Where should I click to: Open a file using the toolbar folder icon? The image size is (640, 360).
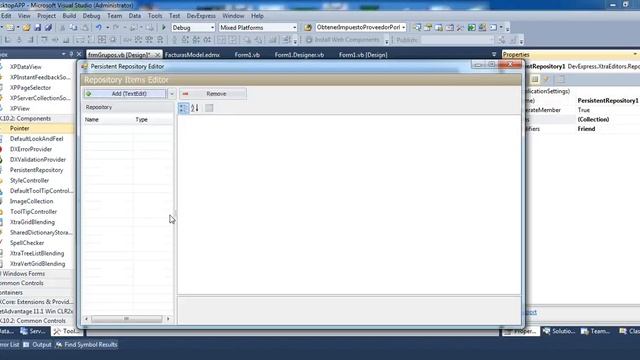tap(27, 28)
